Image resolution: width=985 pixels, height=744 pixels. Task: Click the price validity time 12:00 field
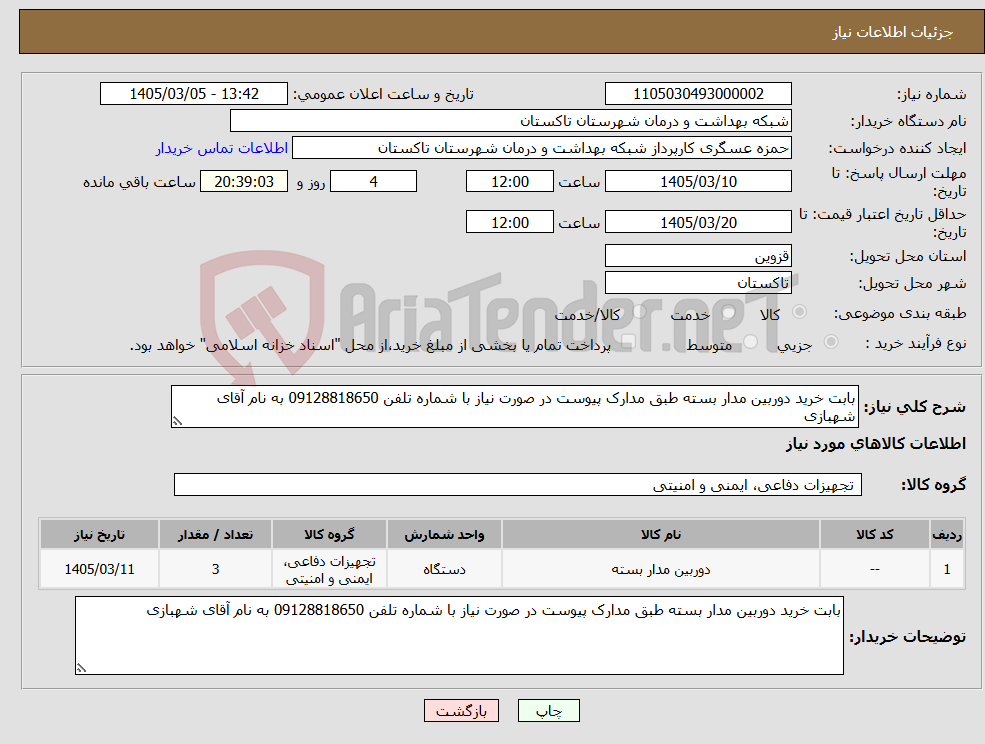tap(509, 222)
